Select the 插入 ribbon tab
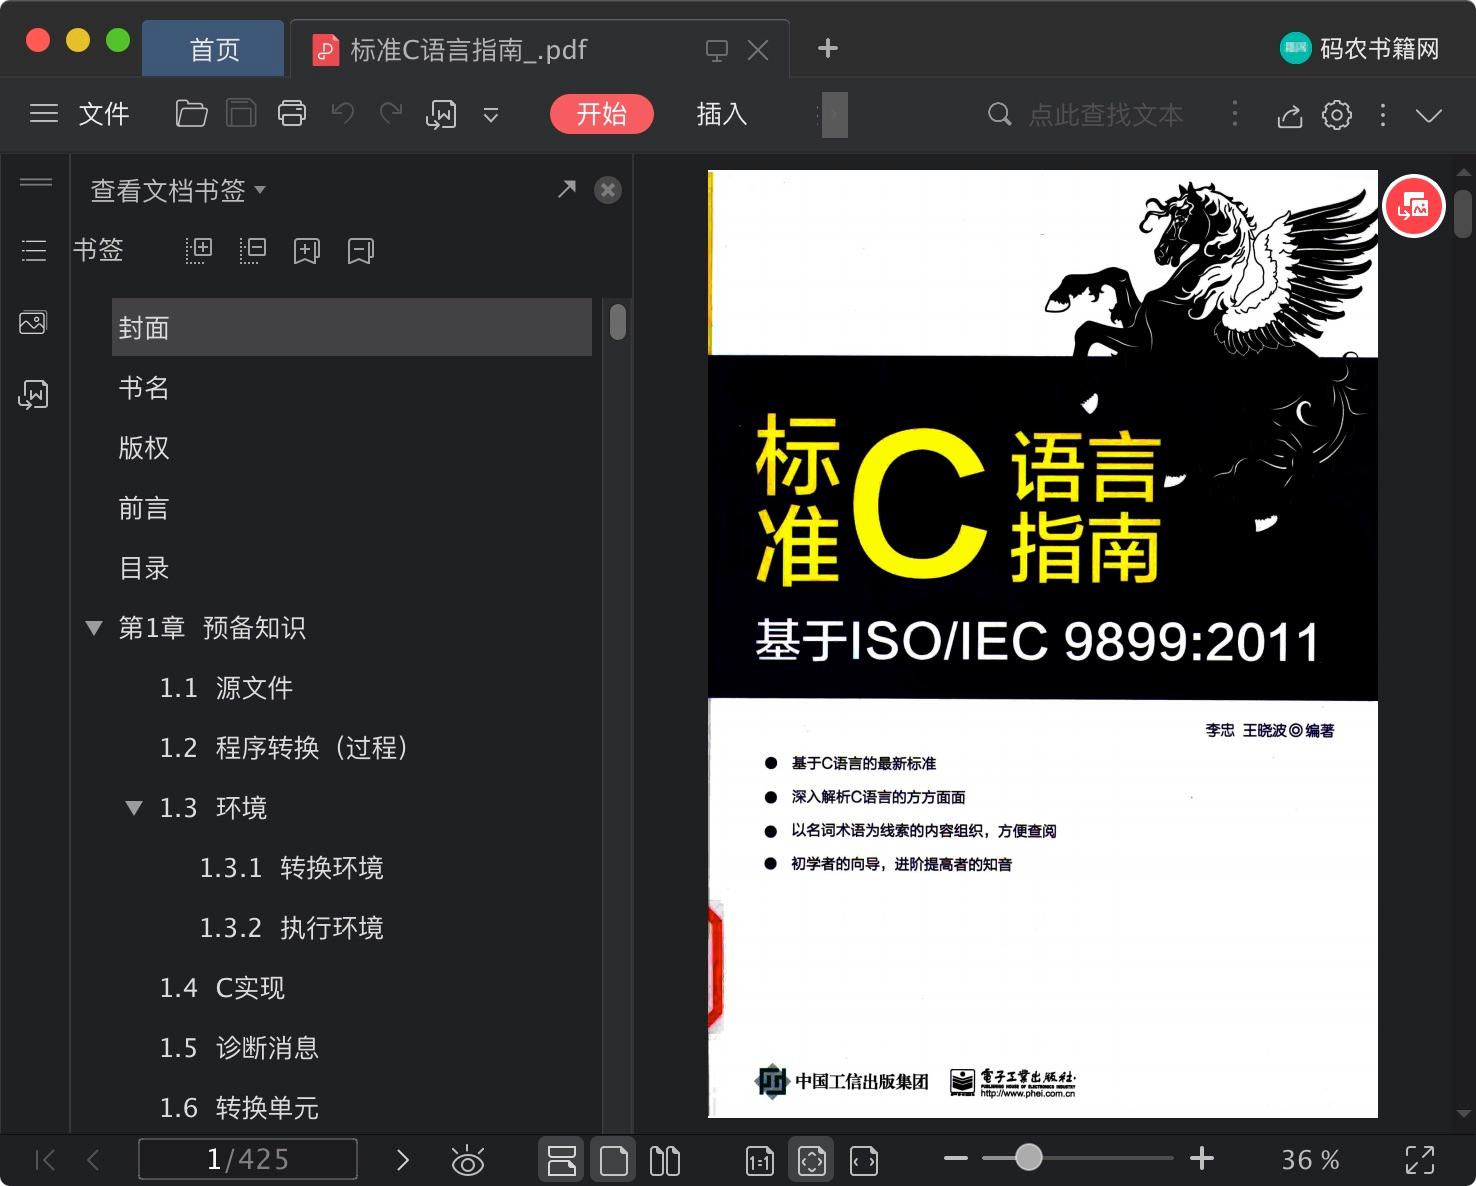The width and height of the screenshot is (1476, 1186). click(721, 114)
